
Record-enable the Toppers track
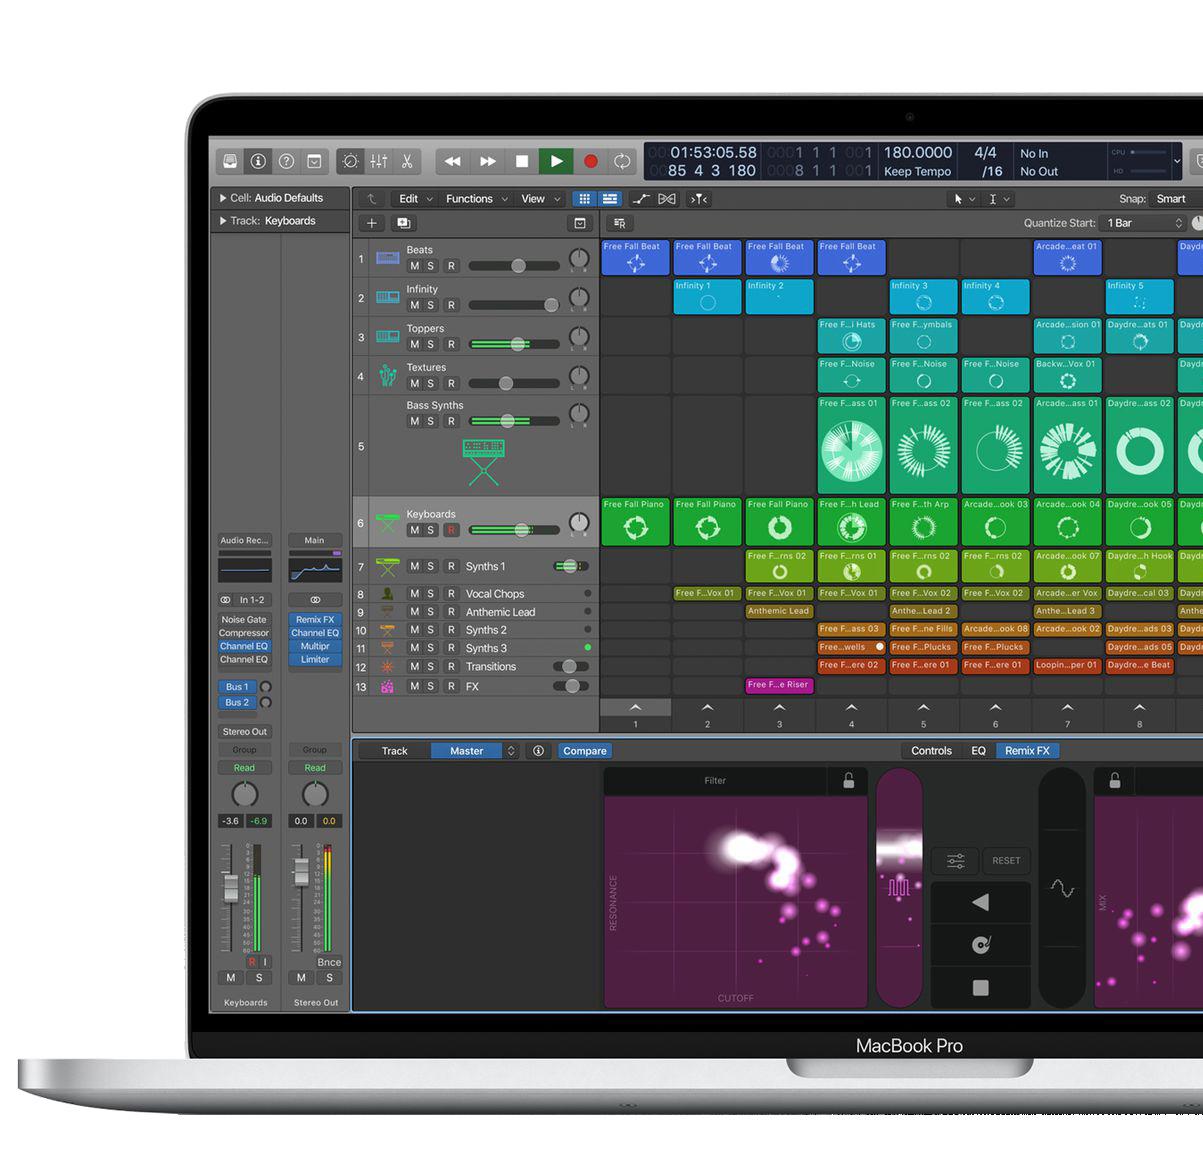[x=451, y=344]
